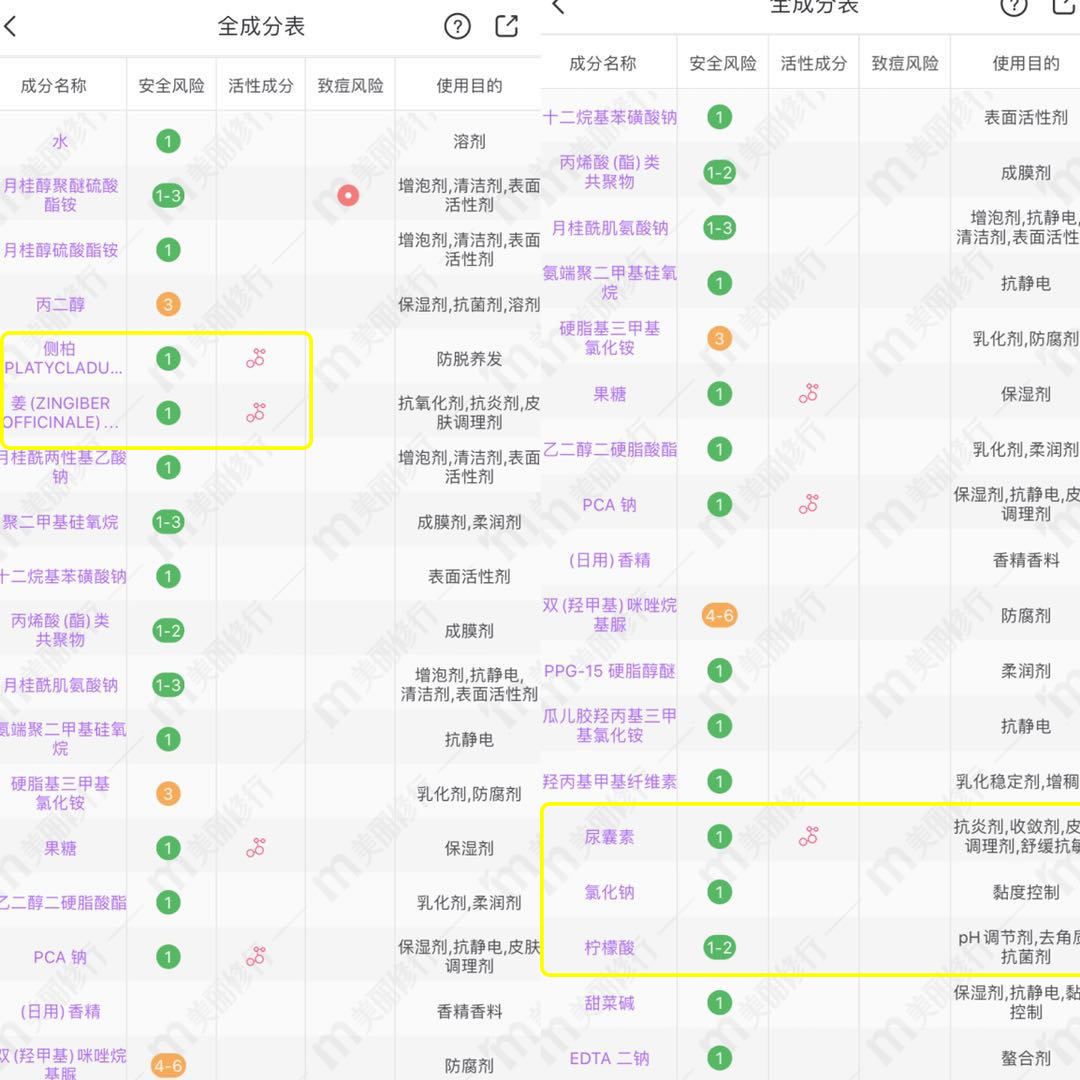The image size is (1080, 1080).
Task: Click the acne risk dot for 月桂醇聚醚硫酸酯铵
Action: click(x=347, y=195)
